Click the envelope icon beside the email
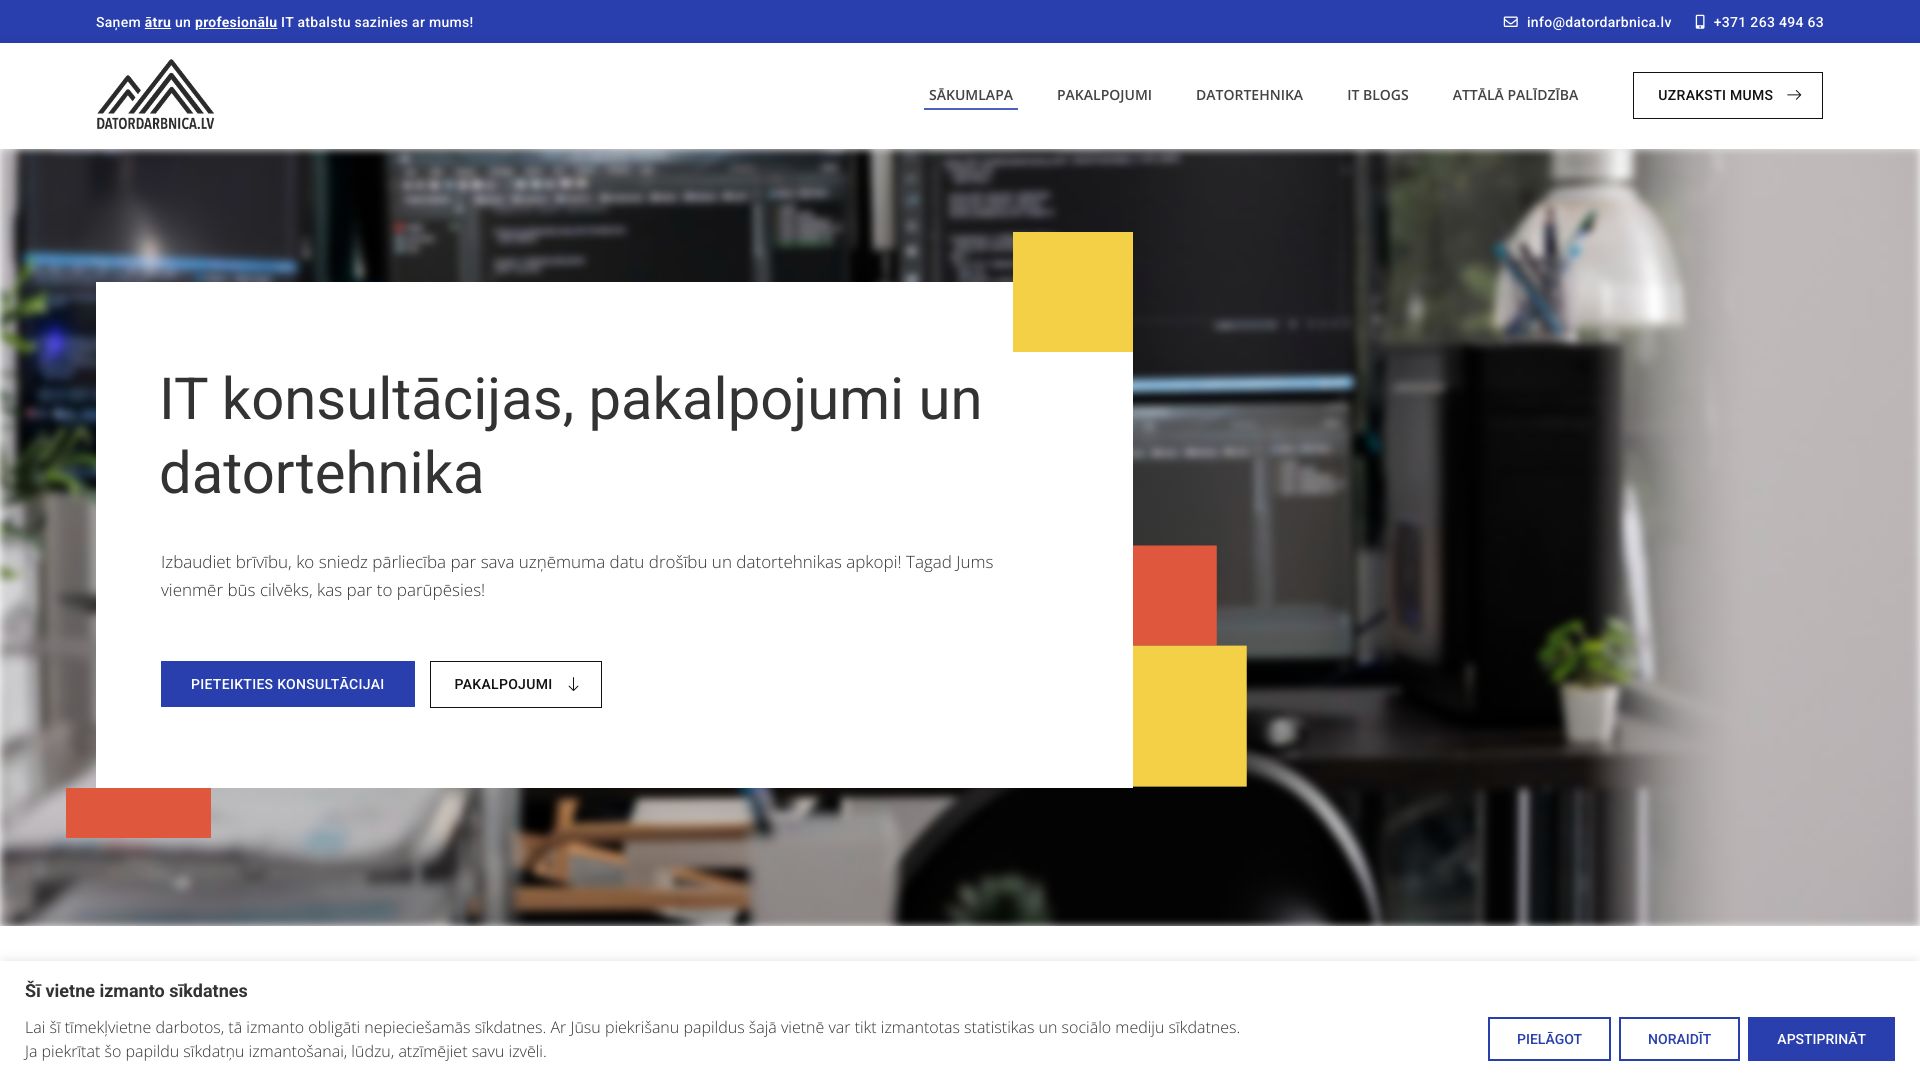Screen dimensions: 1920x1080 [x=1510, y=22]
